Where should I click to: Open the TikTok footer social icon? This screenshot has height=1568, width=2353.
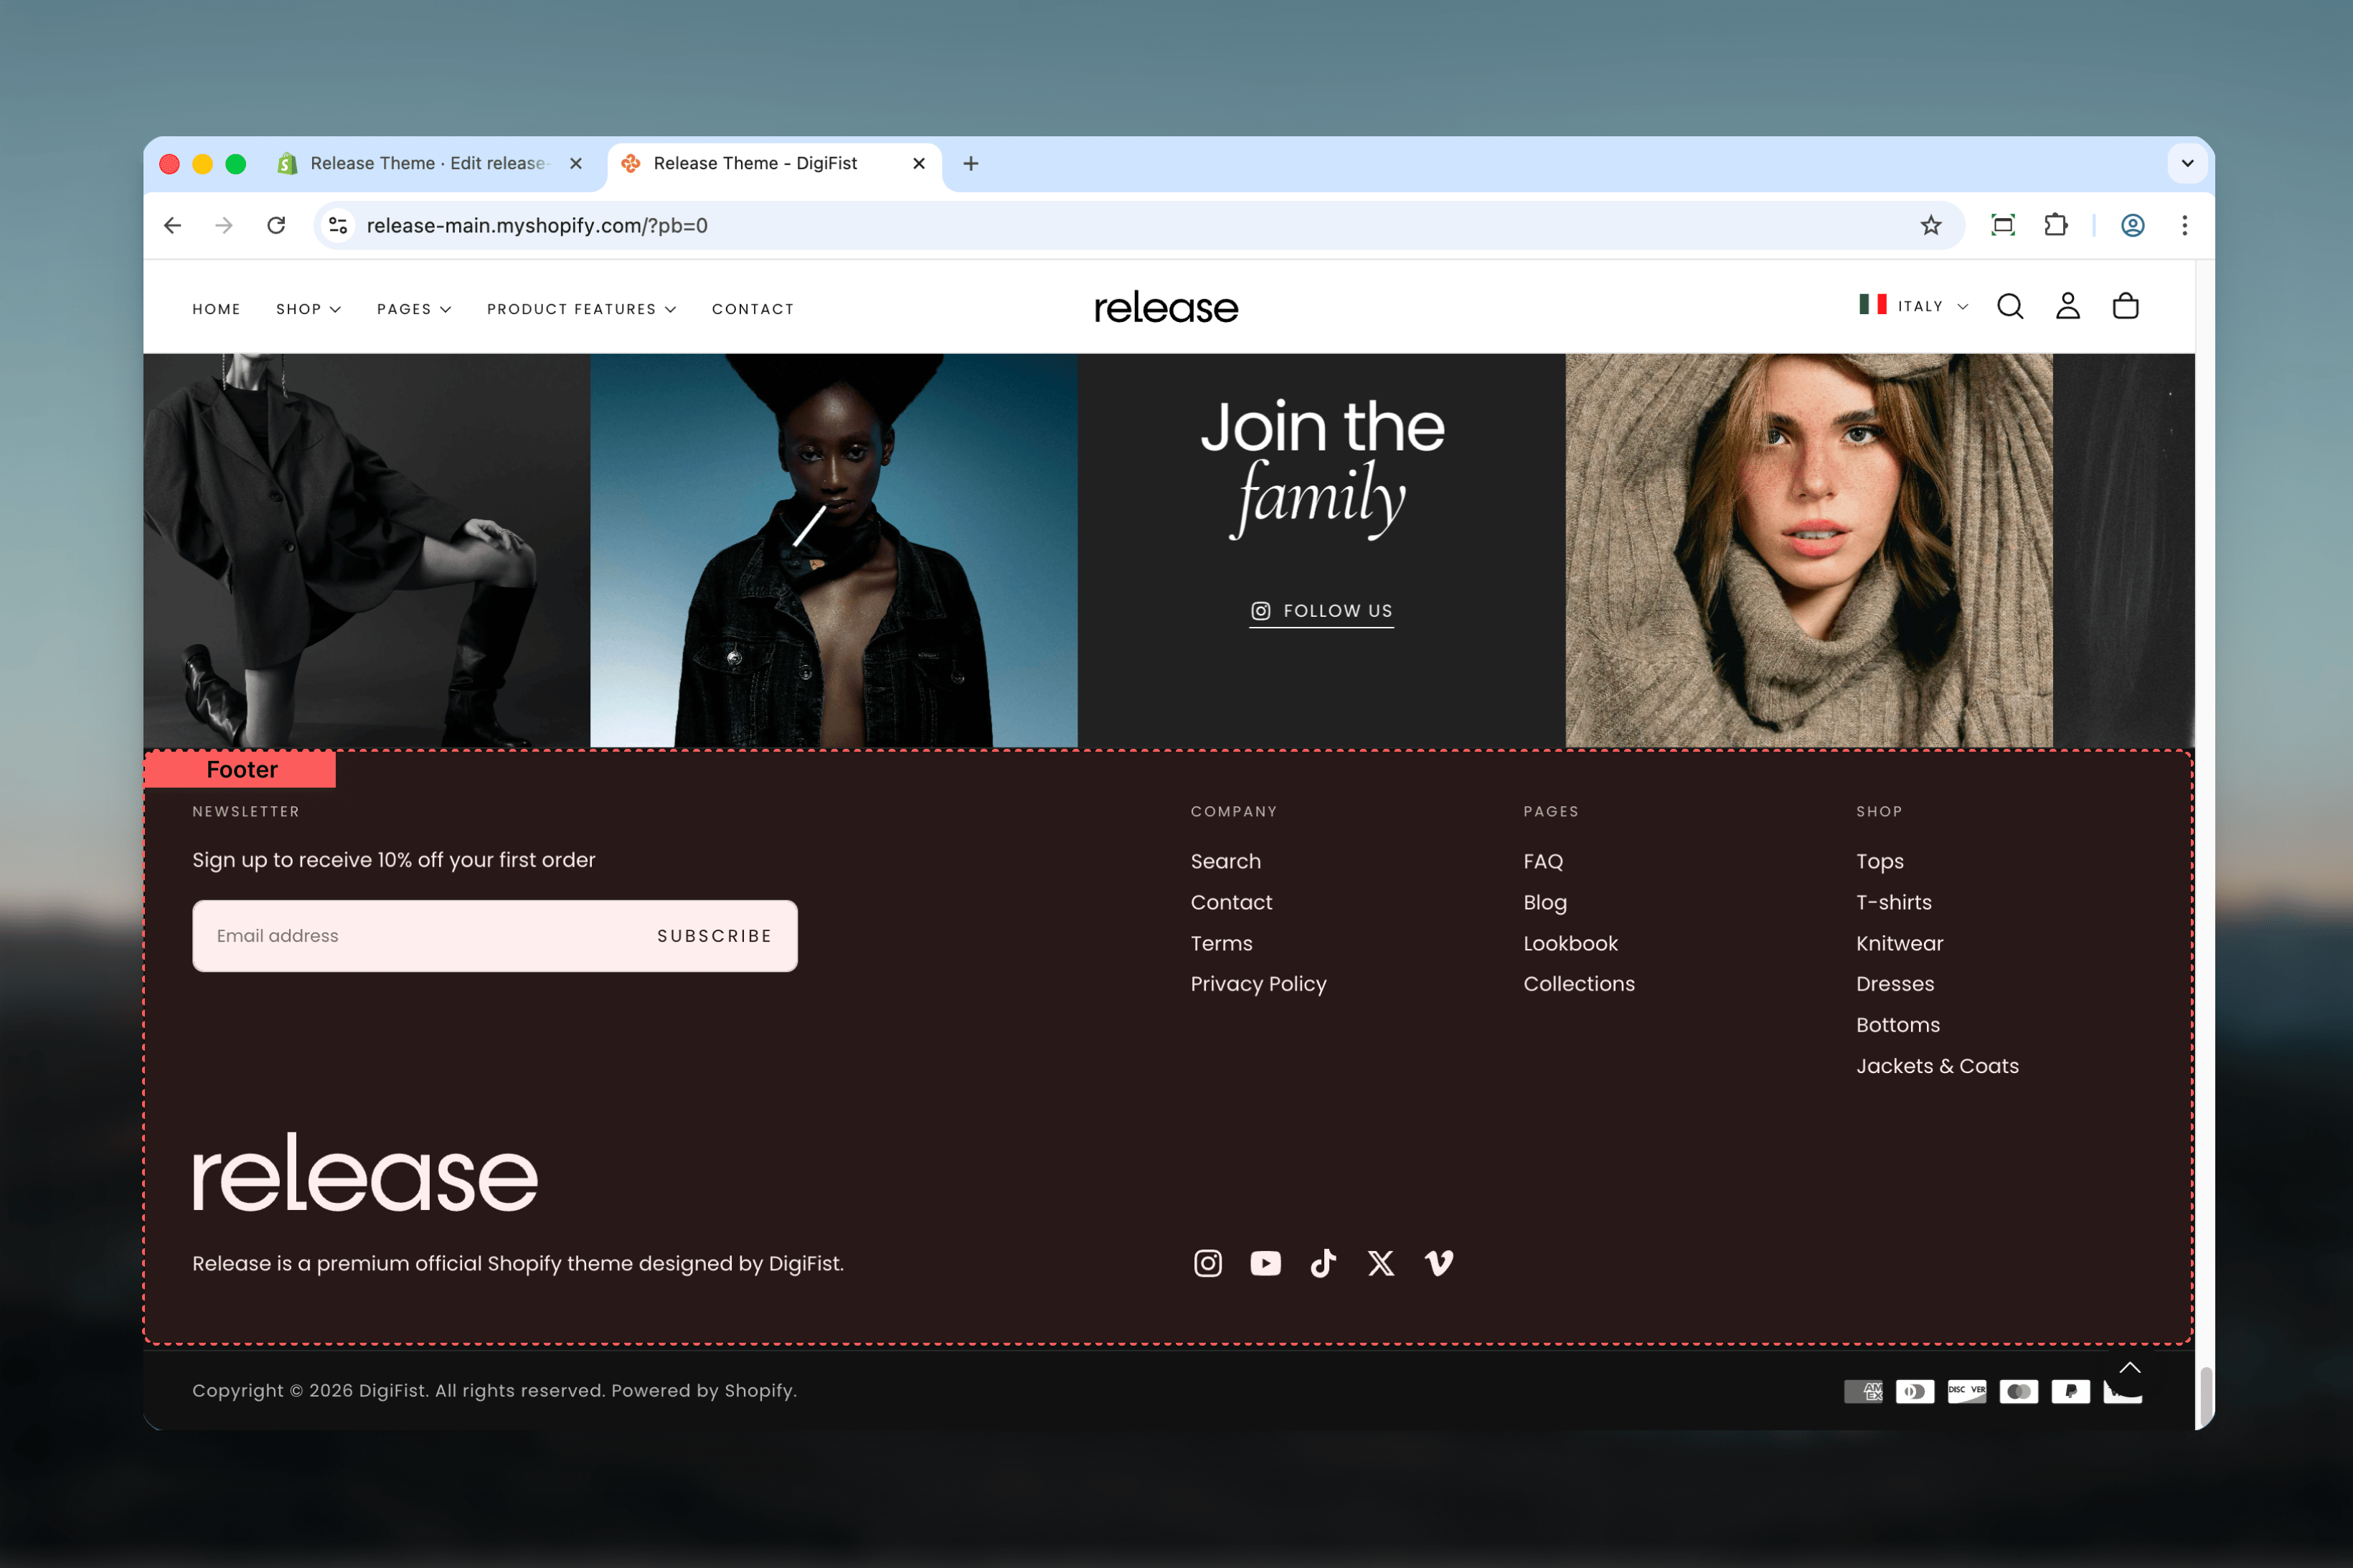pyautogui.click(x=1323, y=1263)
